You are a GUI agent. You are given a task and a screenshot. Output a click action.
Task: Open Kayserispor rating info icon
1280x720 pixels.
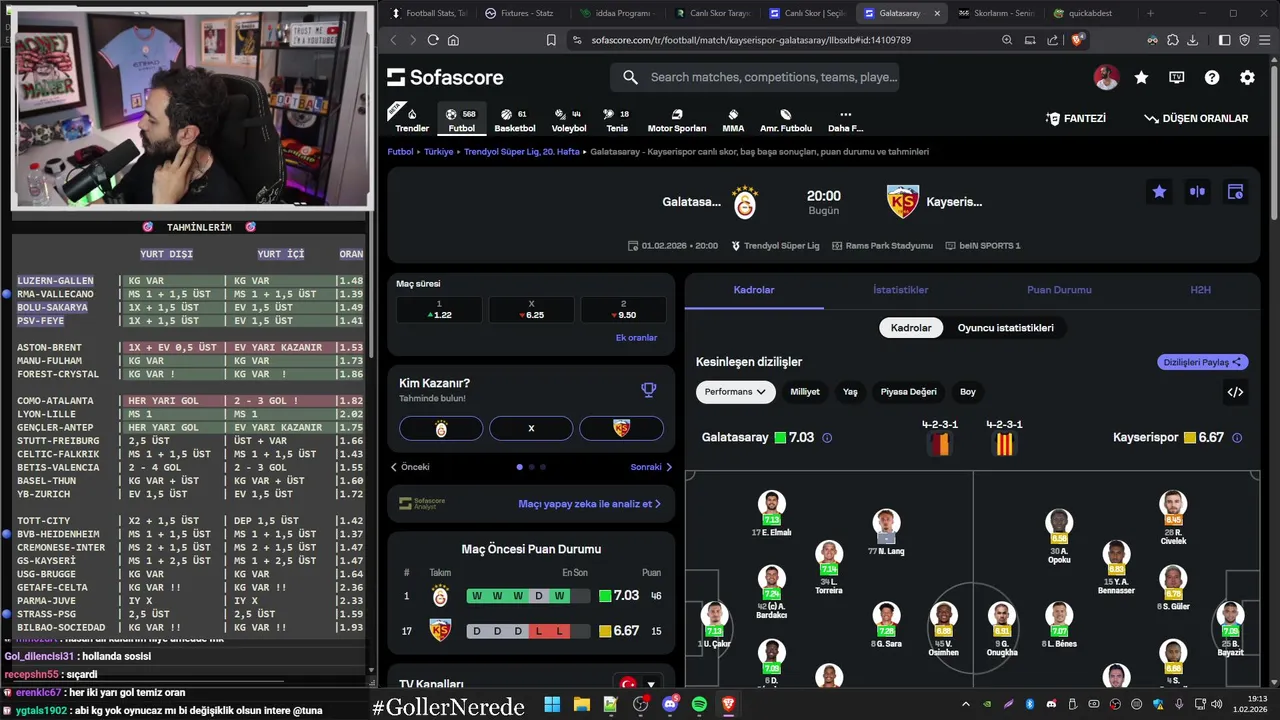click(1237, 438)
